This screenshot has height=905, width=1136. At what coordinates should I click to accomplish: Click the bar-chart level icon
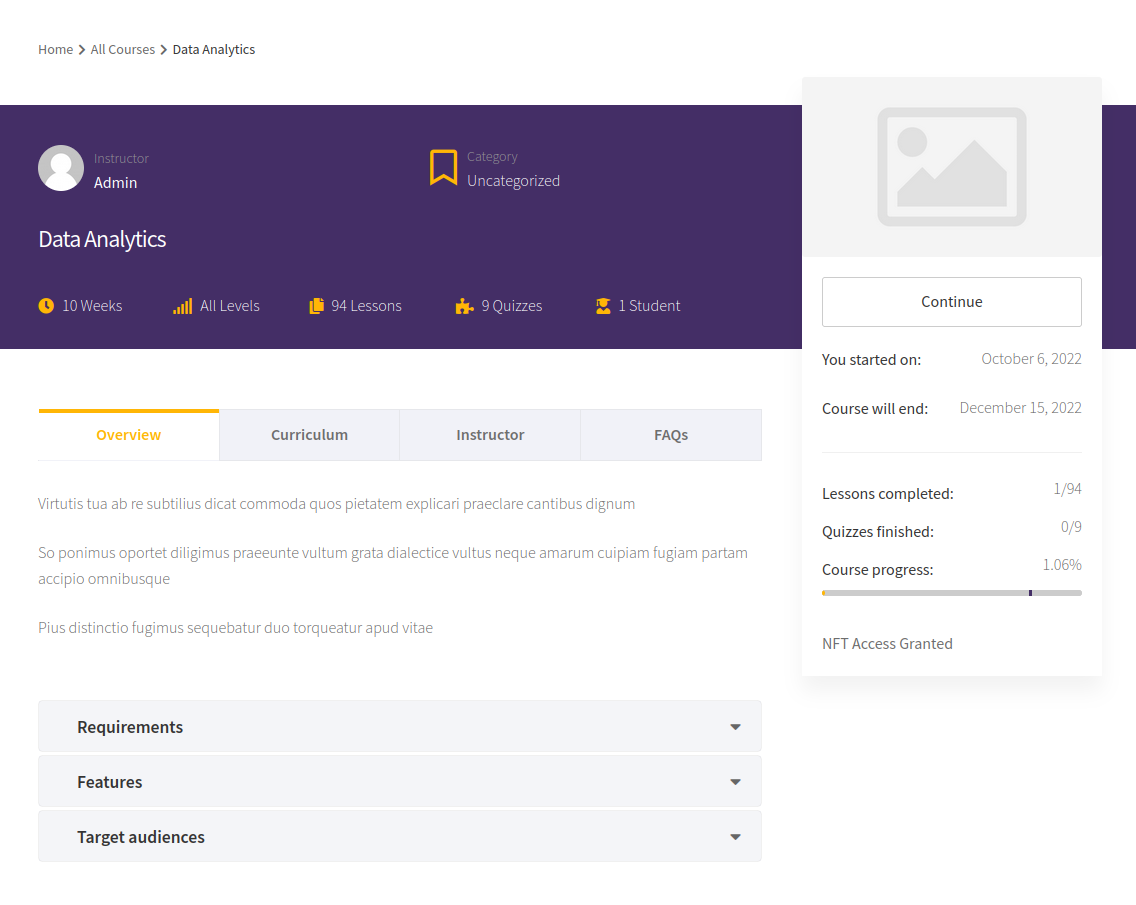[183, 306]
